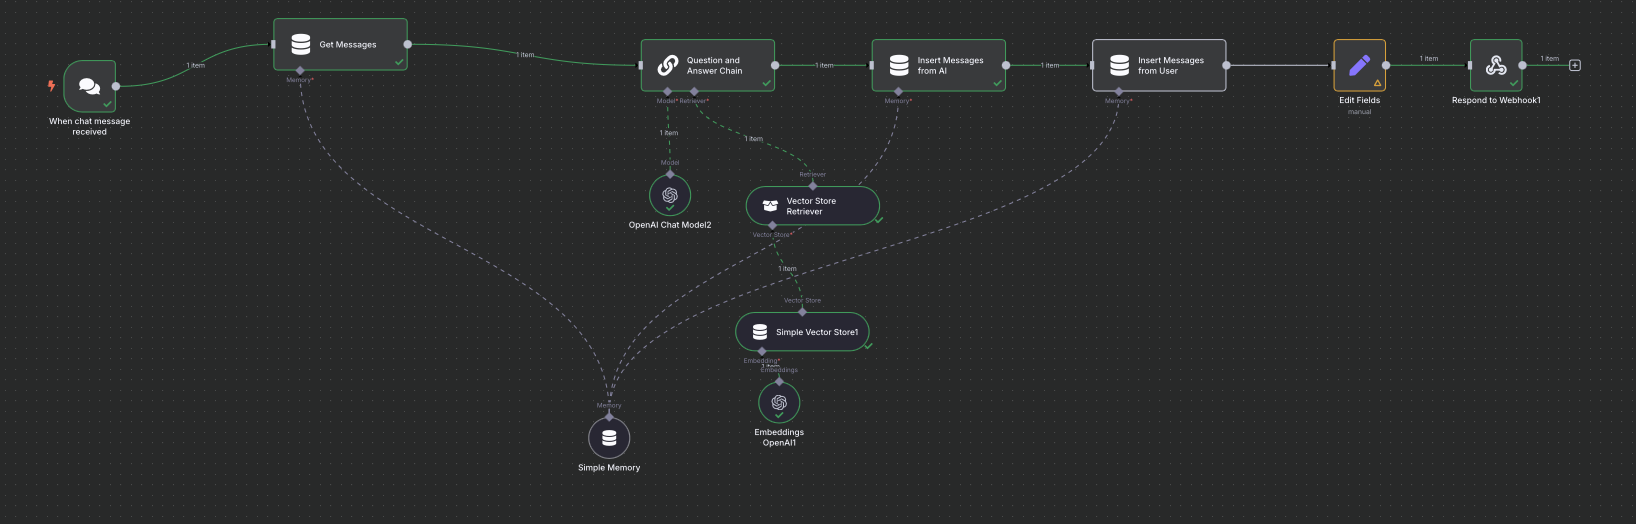Open the Simple Memory node
This screenshot has width=1636, height=524.
pos(609,438)
